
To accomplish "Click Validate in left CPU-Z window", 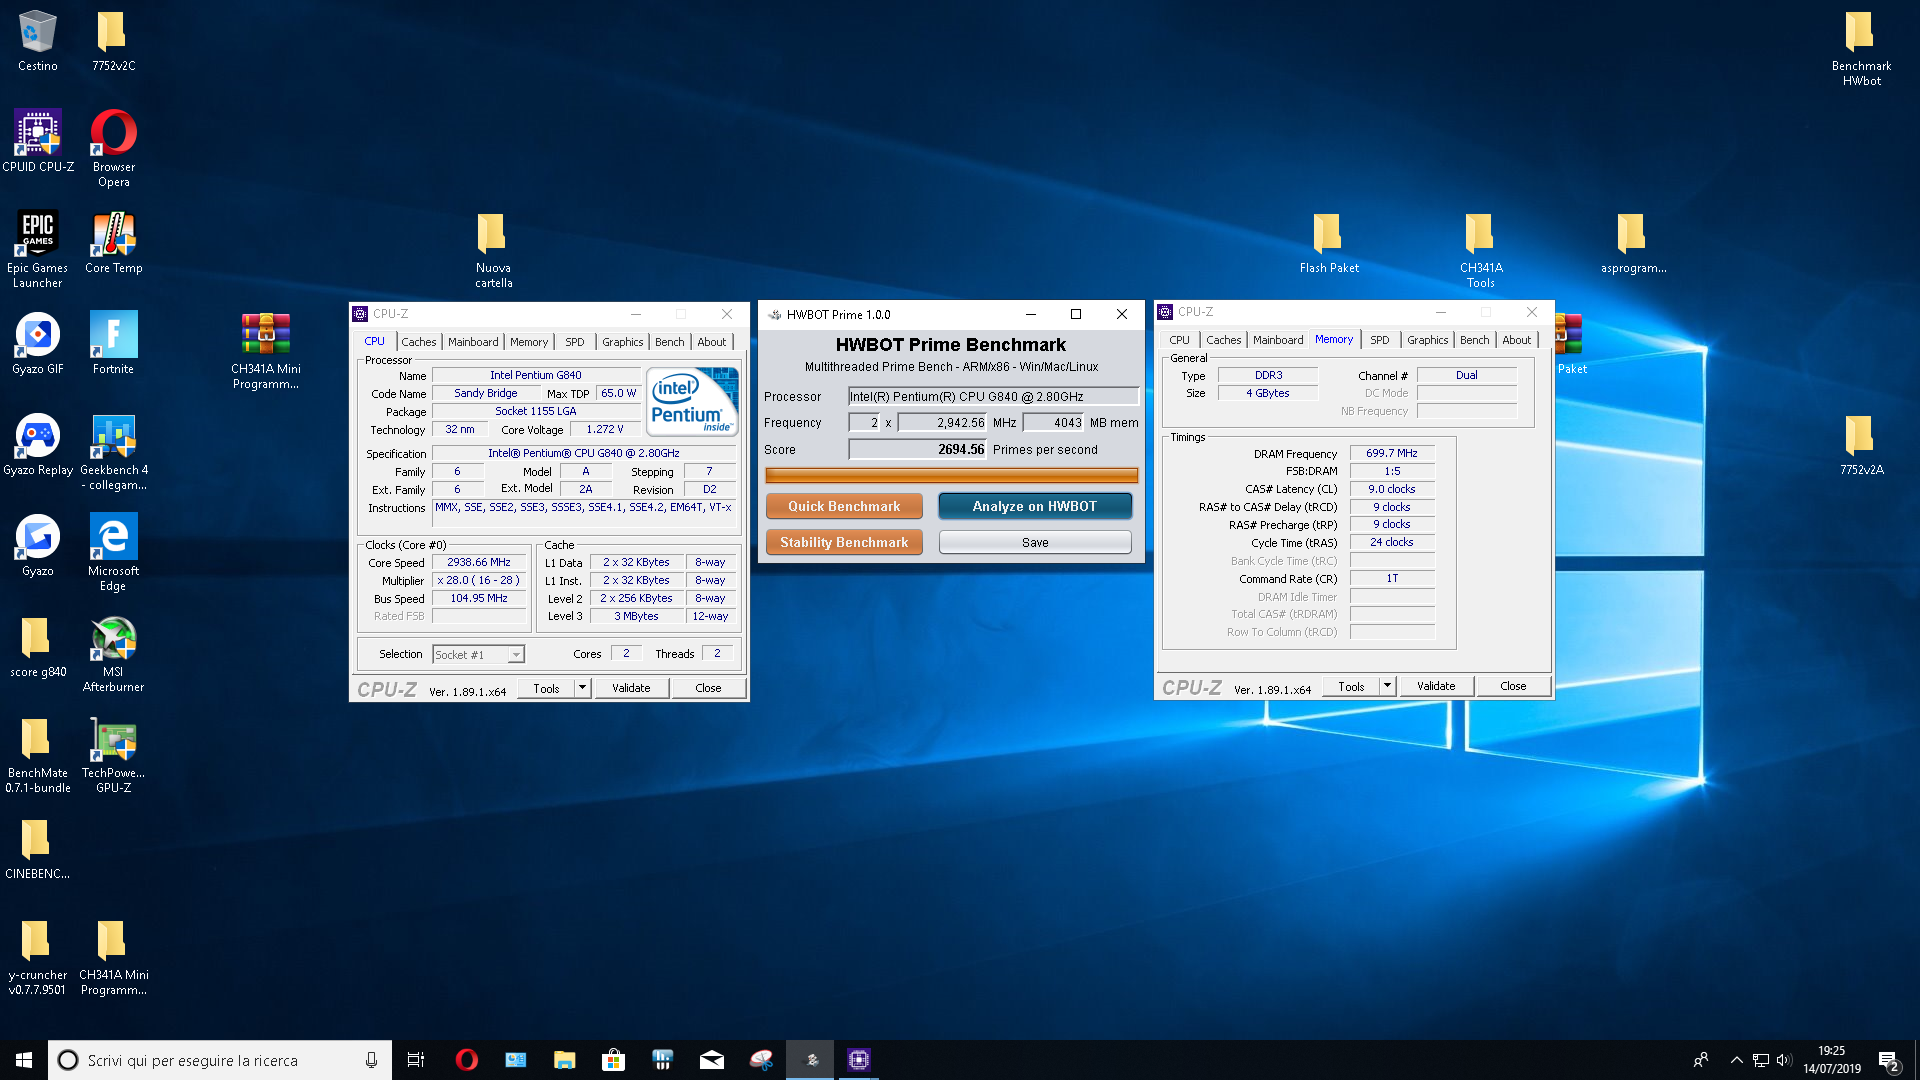I will click(631, 688).
